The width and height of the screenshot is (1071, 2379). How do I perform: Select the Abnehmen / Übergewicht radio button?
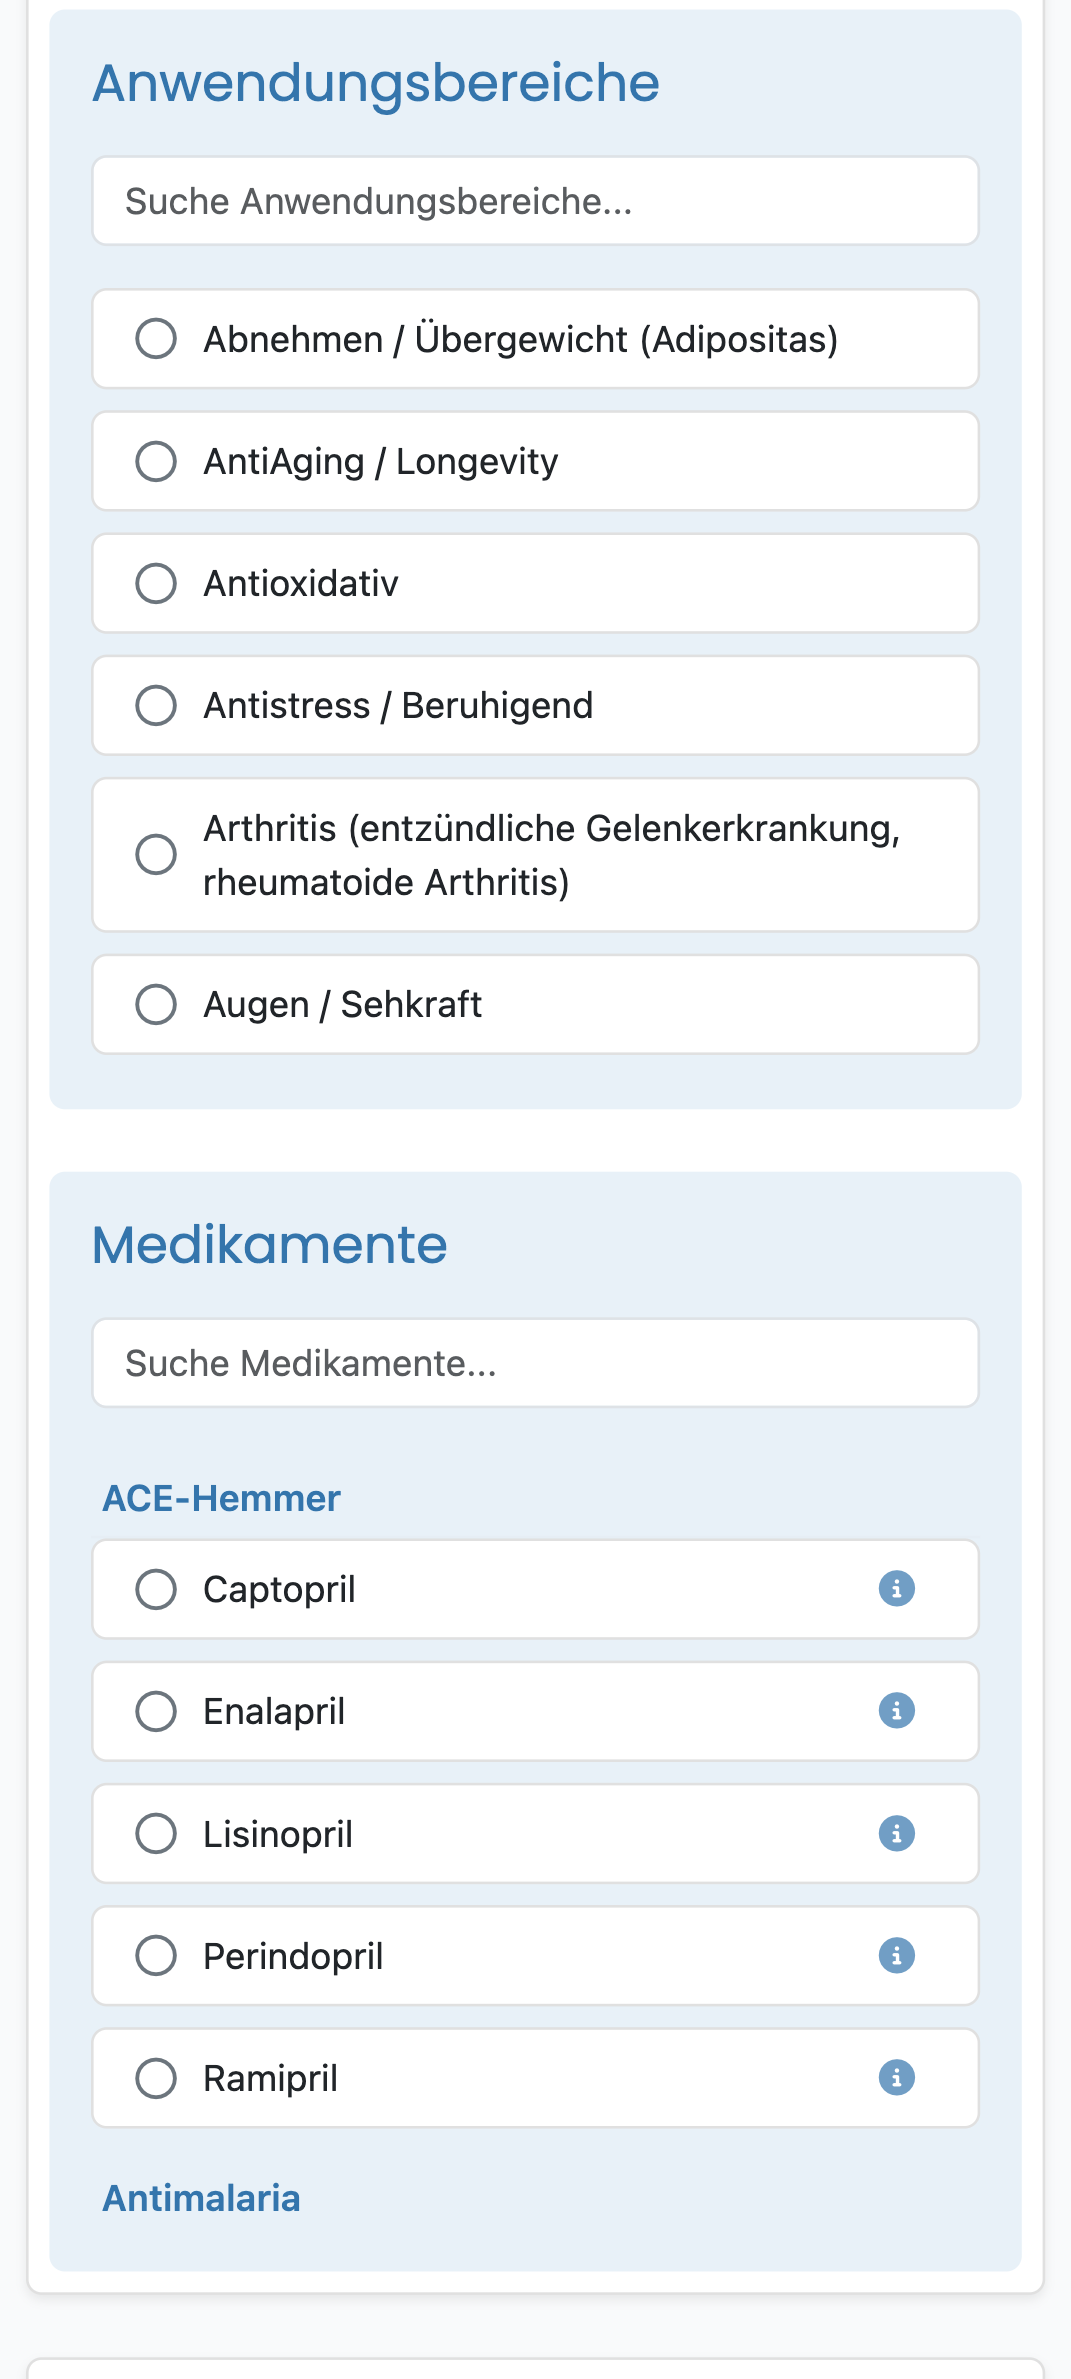[156, 339]
